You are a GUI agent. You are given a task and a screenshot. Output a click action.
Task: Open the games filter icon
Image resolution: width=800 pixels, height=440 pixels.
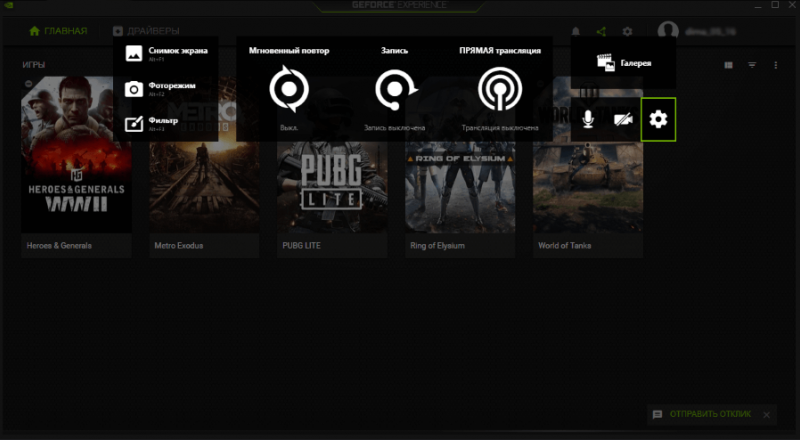(x=752, y=65)
